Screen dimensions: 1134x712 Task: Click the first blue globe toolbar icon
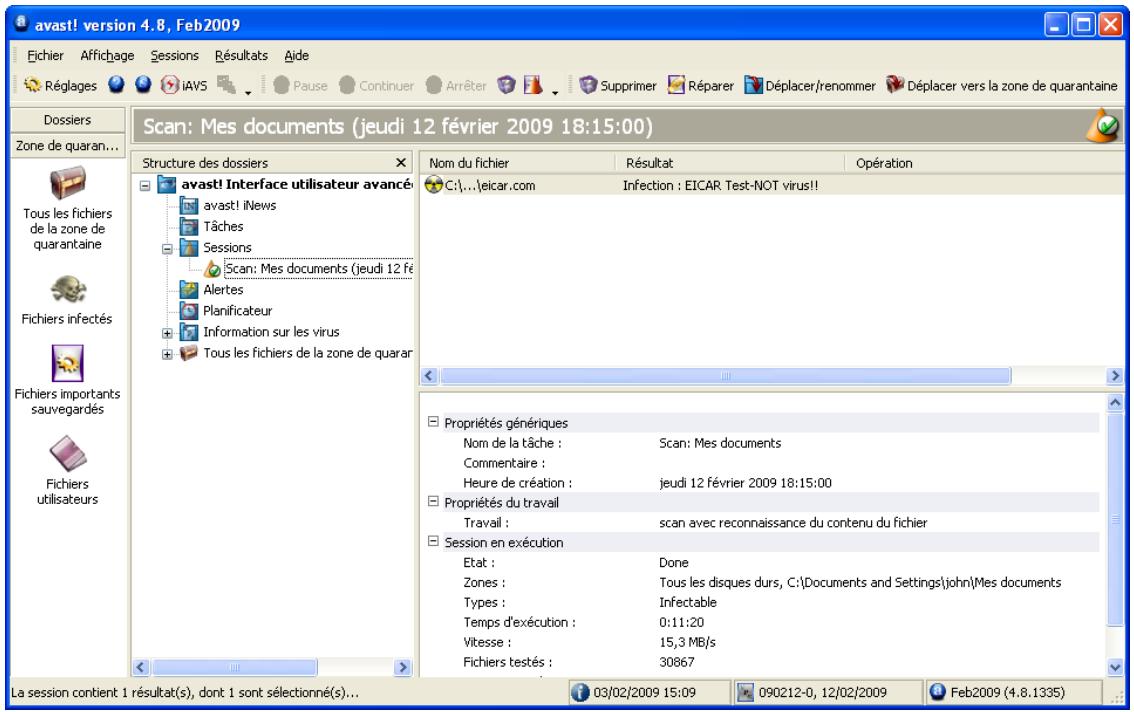tap(116, 85)
